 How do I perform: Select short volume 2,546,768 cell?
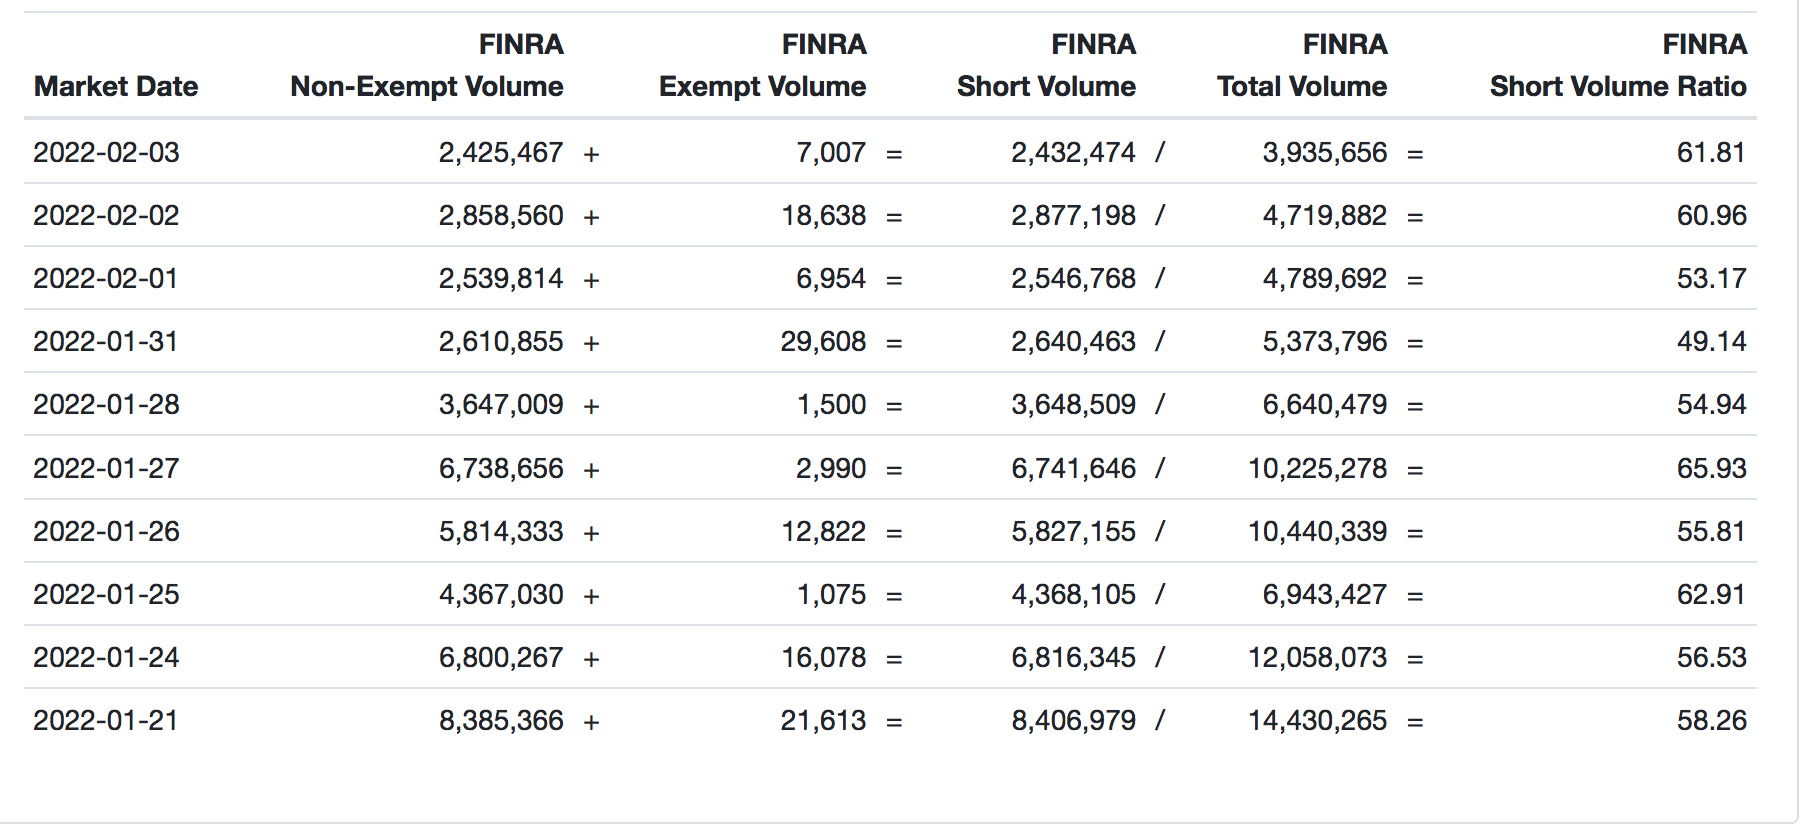tap(1073, 279)
